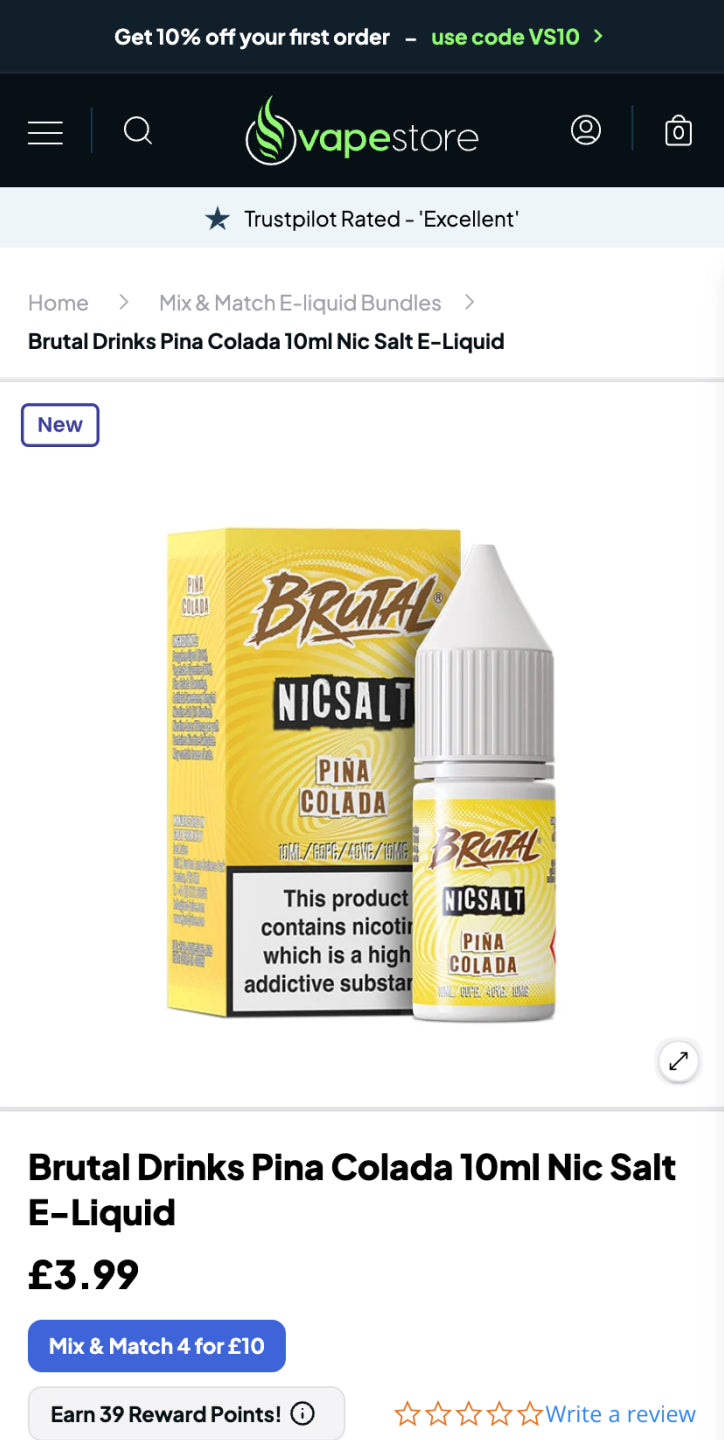Click the arrow after use code VS10
The height and width of the screenshot is (1440, 724).
[598, 37]
